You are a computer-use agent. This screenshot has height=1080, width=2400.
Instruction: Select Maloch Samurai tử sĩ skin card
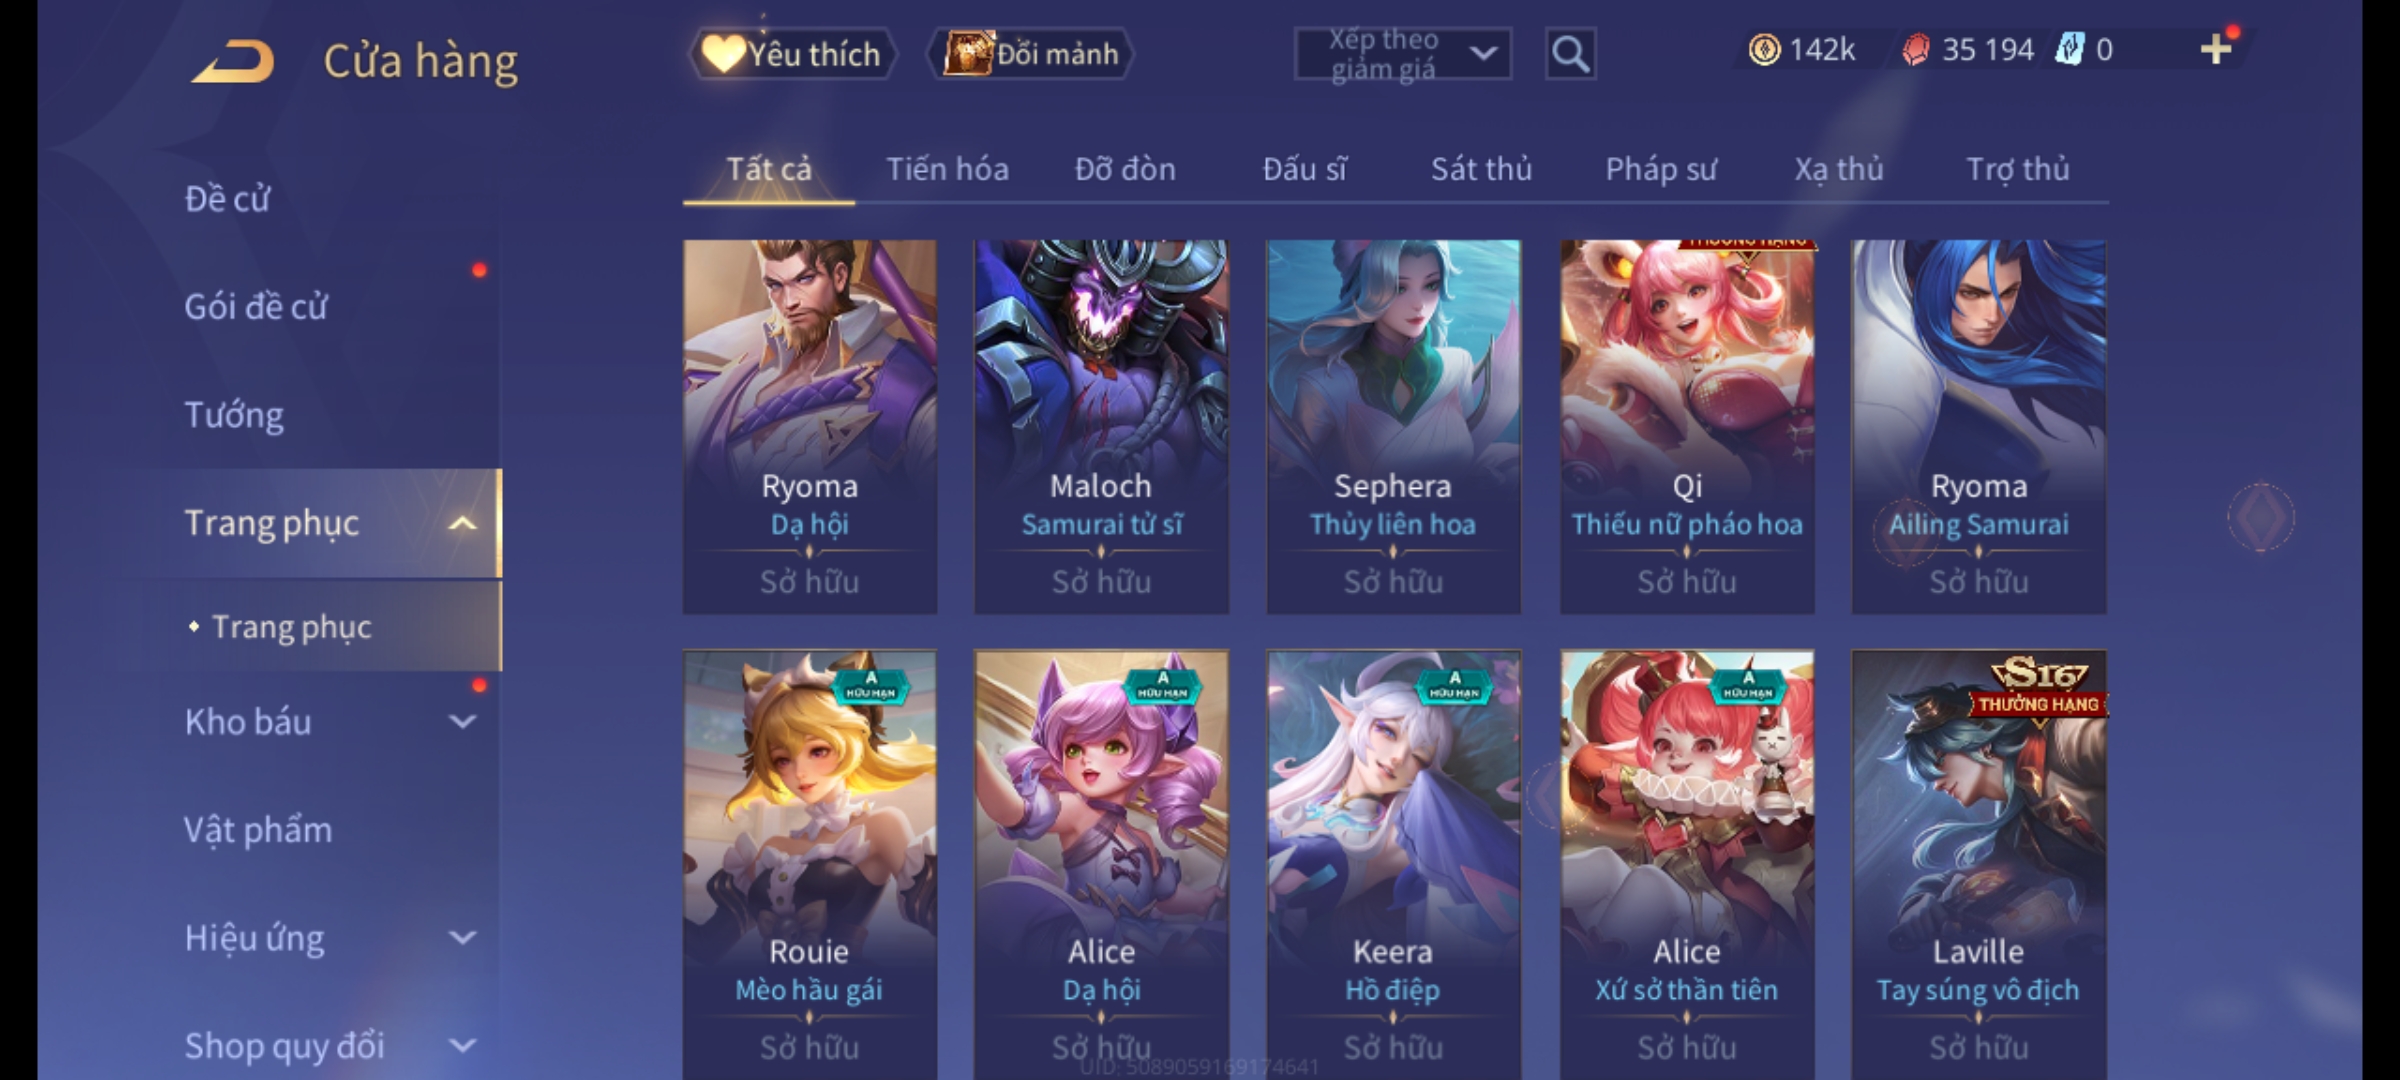point(1101,426)
